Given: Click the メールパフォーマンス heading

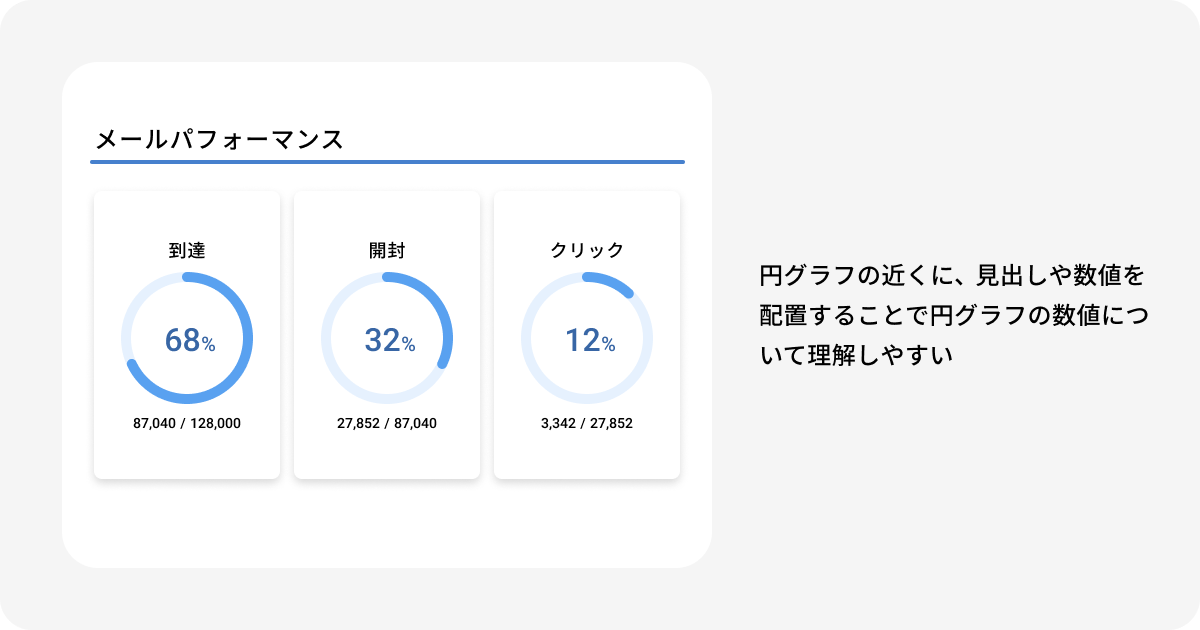Looking at the screenshot, I should 219,139.
